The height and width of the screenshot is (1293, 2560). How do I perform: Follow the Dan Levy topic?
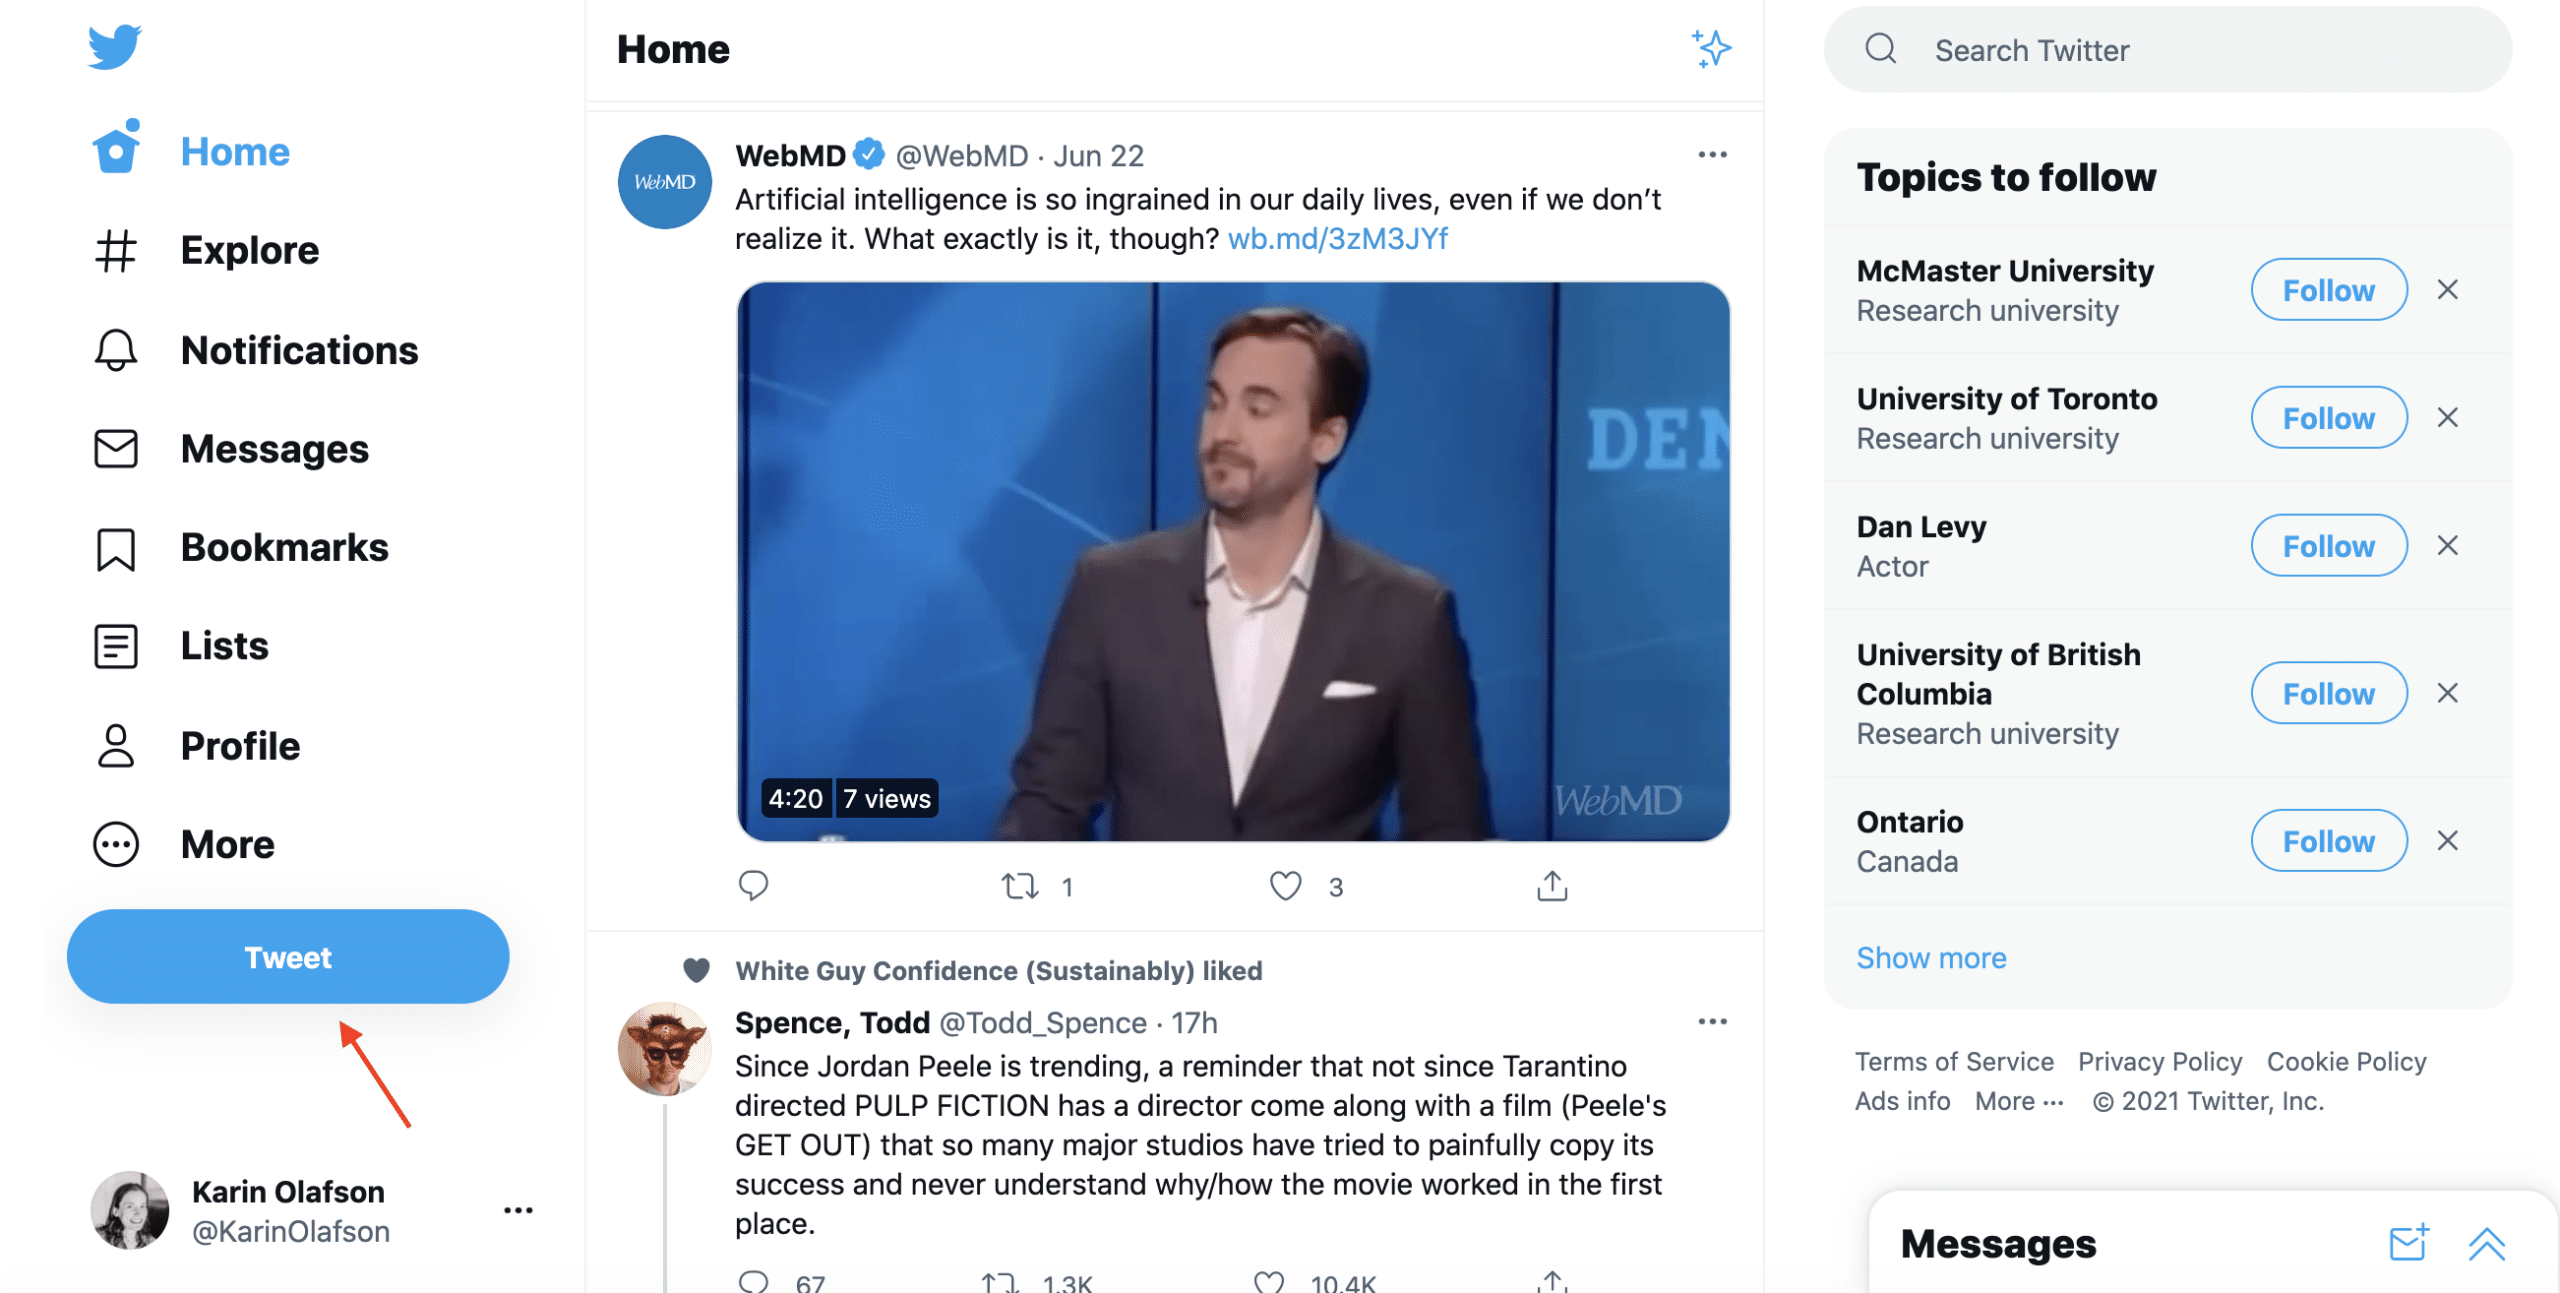2328,546
